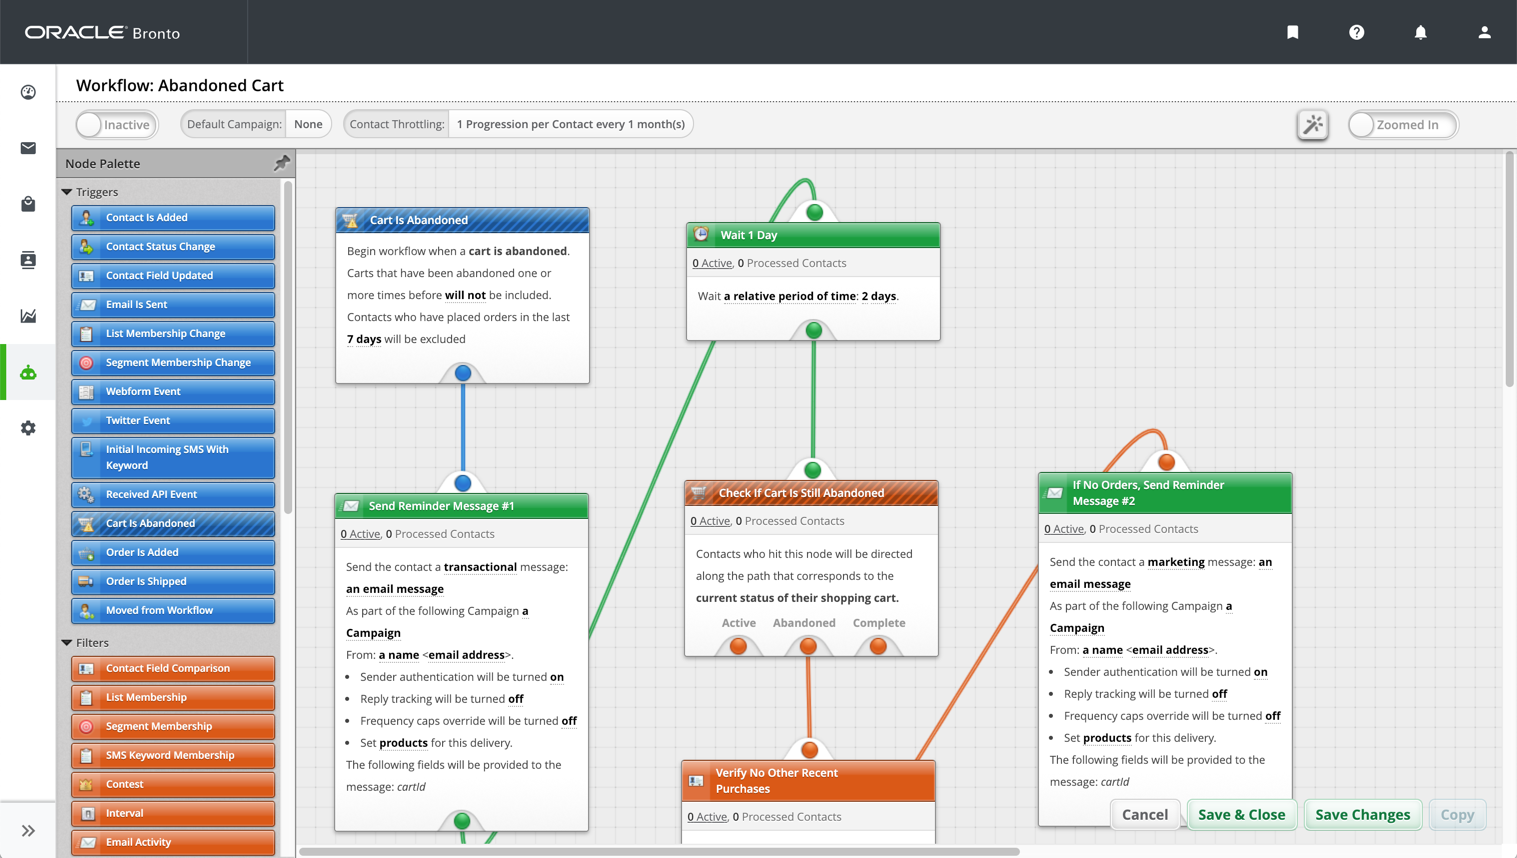Click the canvas horizontal scrollbar

tap(660, 852)
